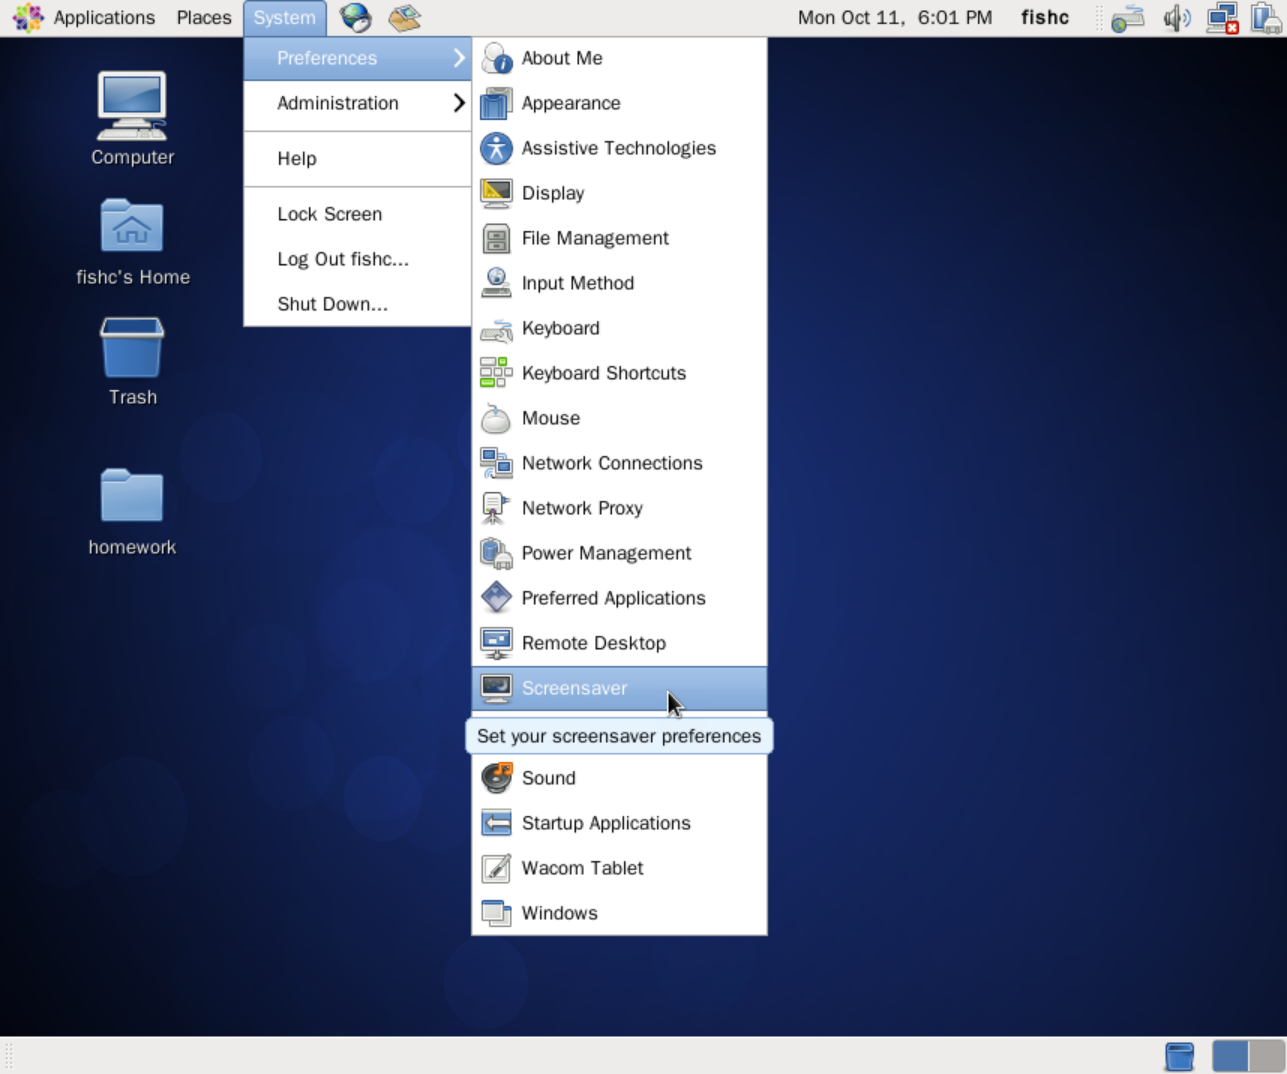
Task: Click the Applications menu foot logo
Action: (28, 18)
